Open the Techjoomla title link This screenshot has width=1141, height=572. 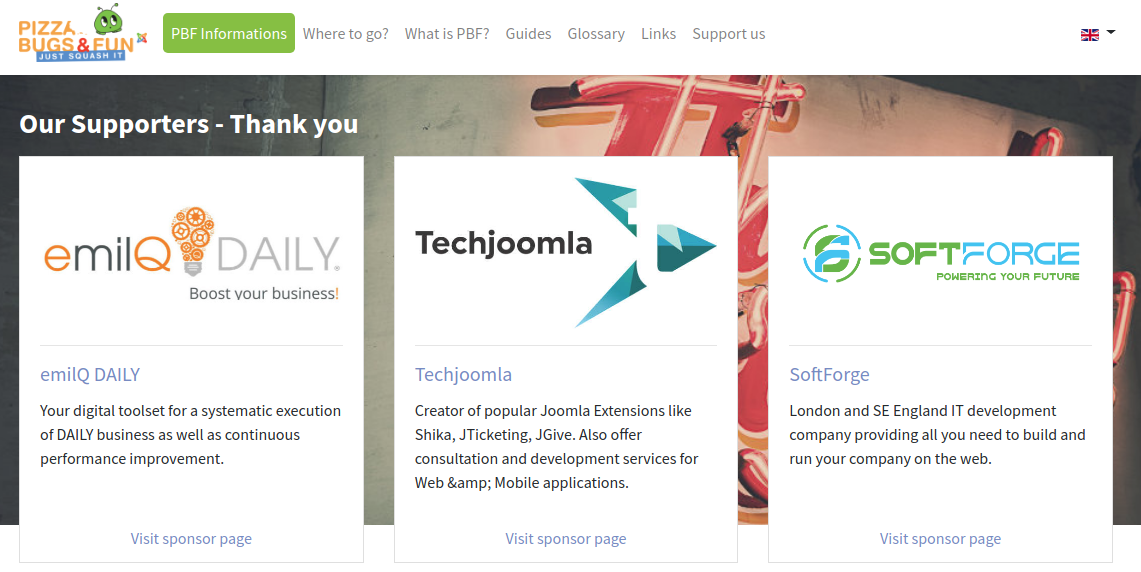(x=463, y=375)
